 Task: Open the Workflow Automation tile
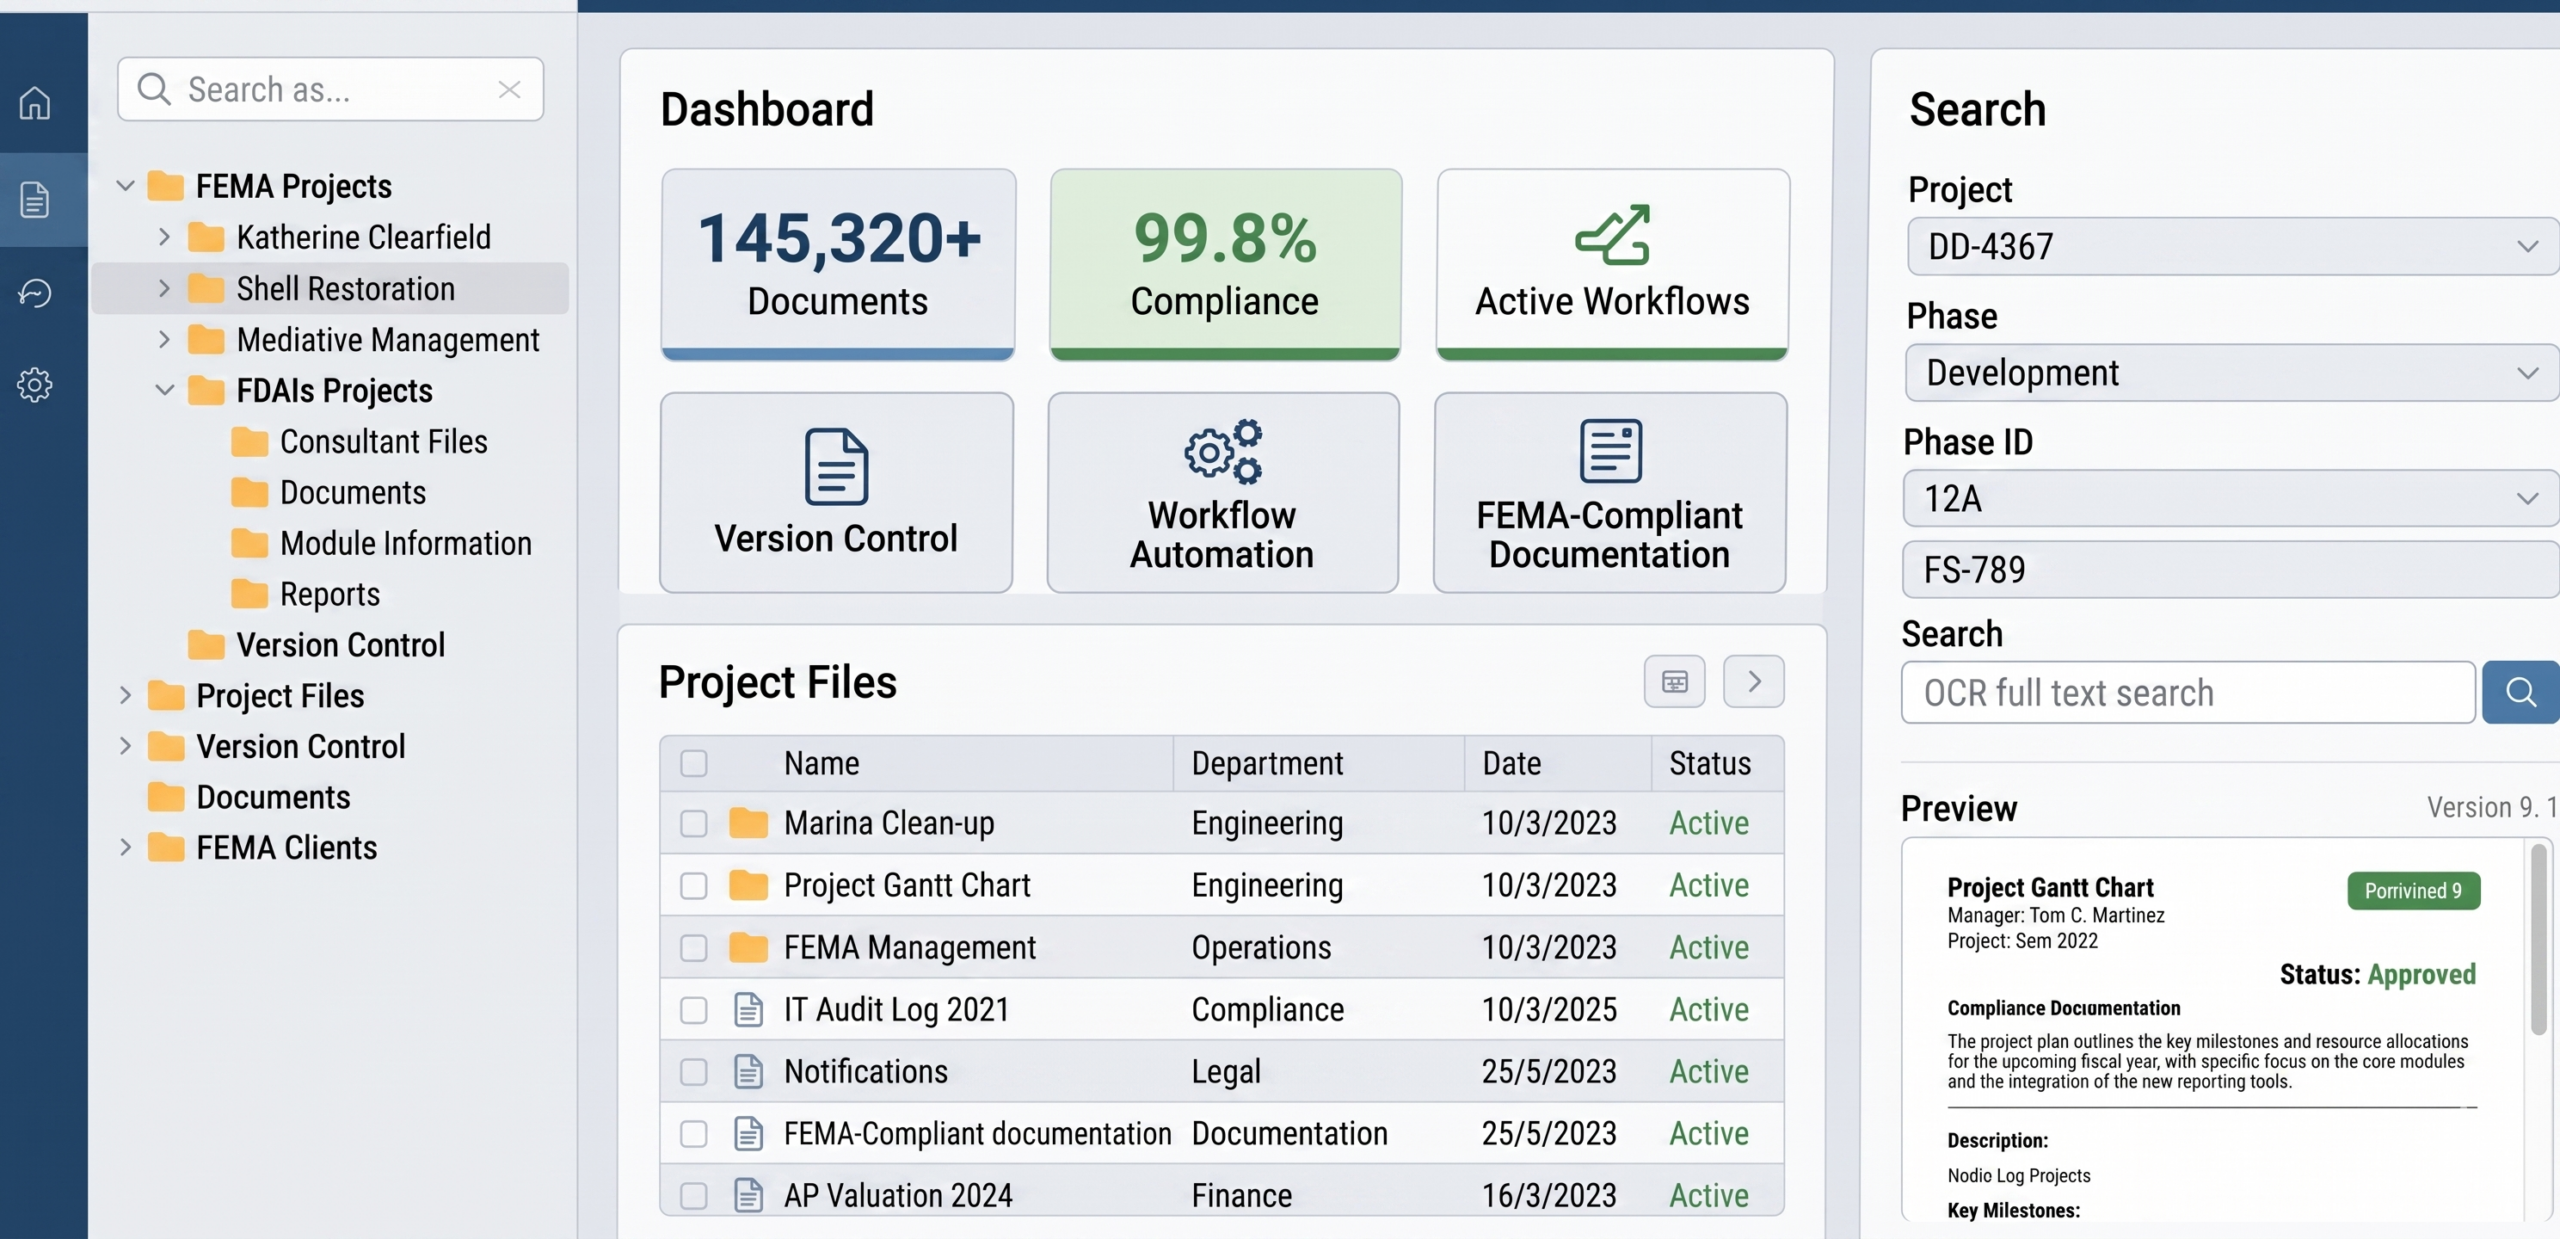pos(1222,492)
